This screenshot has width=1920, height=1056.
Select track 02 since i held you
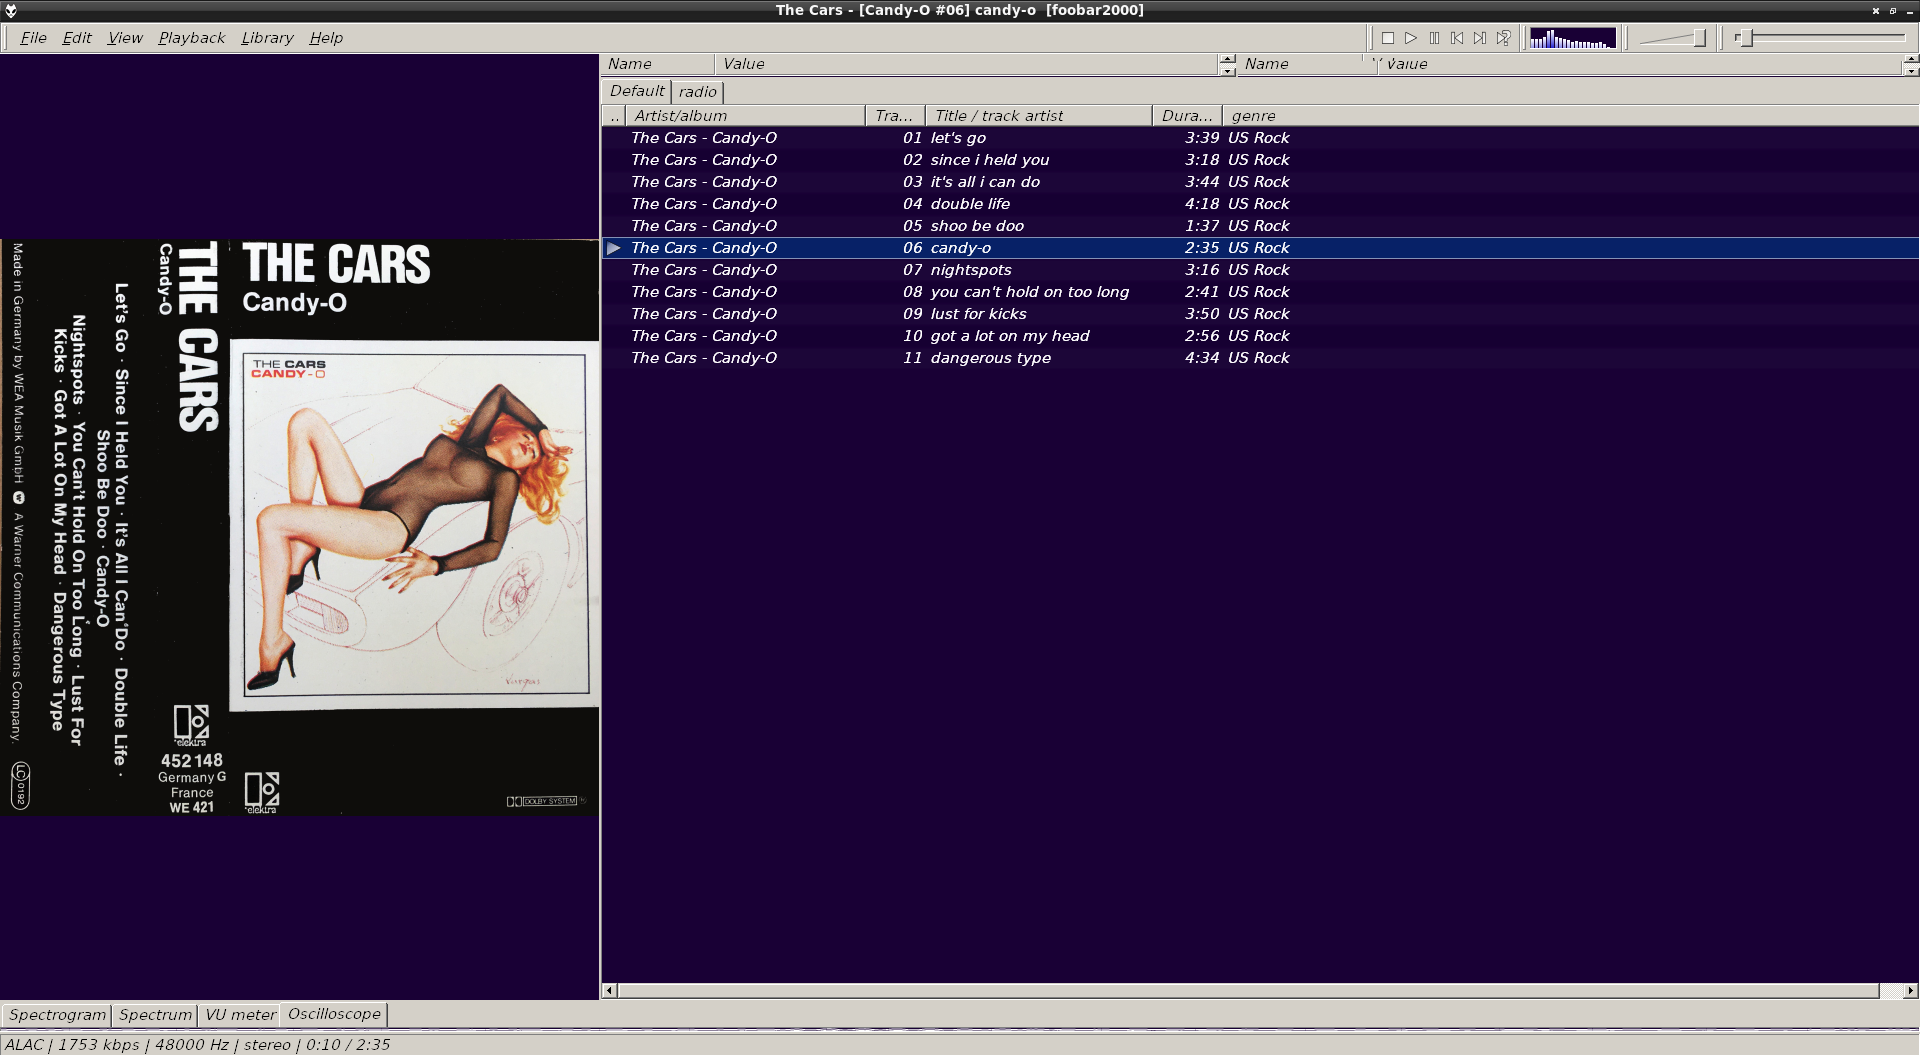pos(1260,160)
